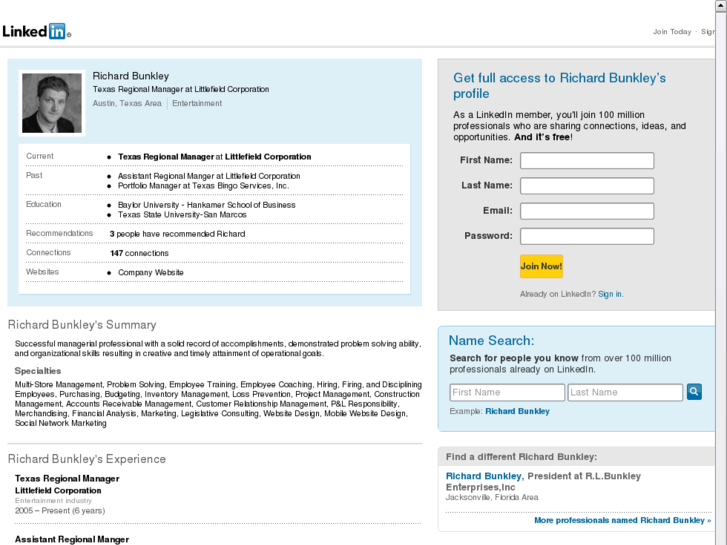Click Get full access to Richard Bunkley's profile heading
Image resolution: width=727 pixels, height=545 pixels.
560,85
